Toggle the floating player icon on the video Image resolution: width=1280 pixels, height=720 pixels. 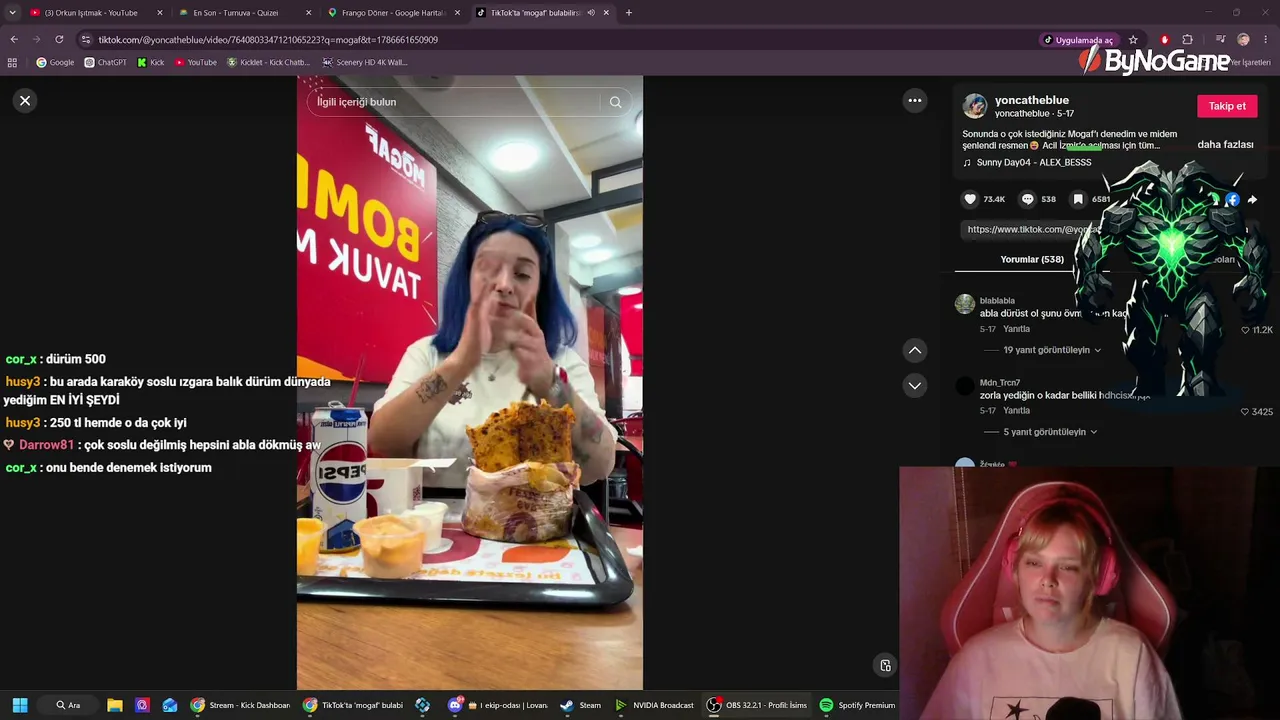coord(885,665)
